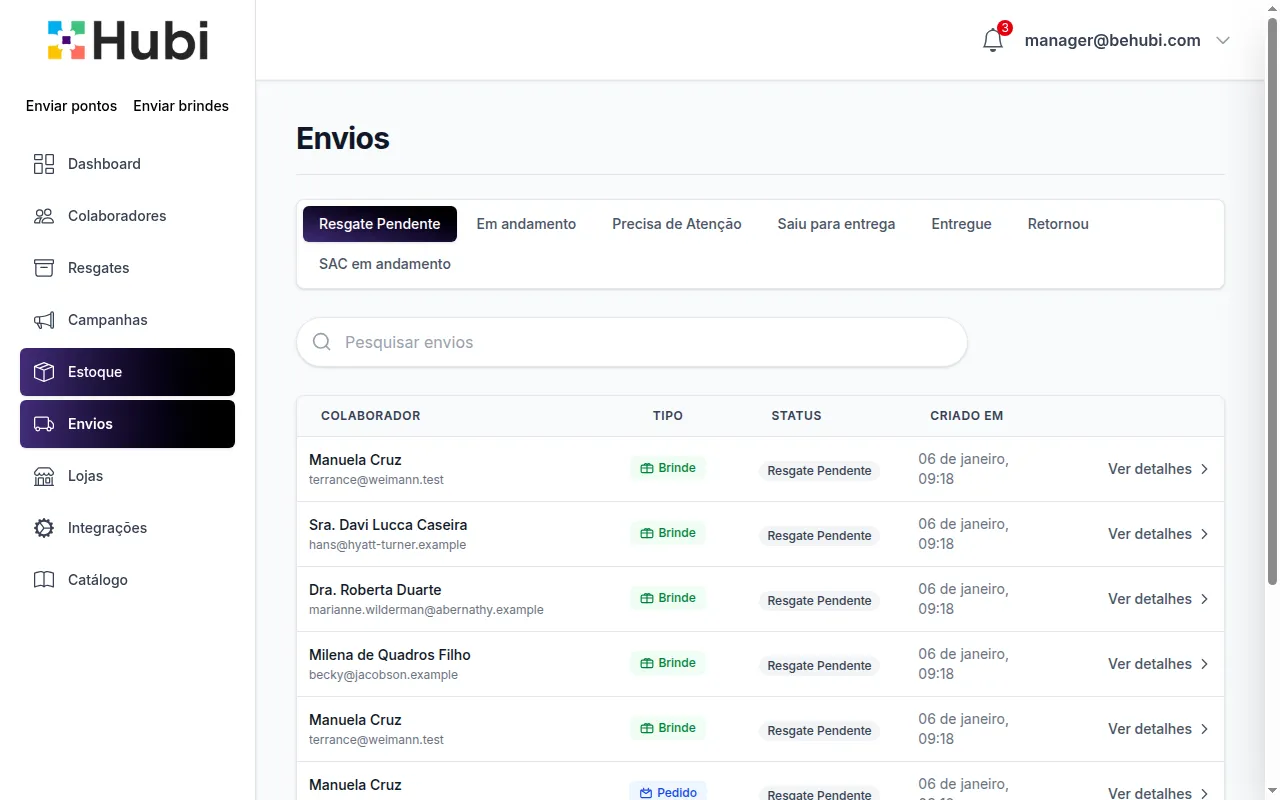Open Resgates from the sidebar icon
The image size is (1280, 800).
(44, 267)
